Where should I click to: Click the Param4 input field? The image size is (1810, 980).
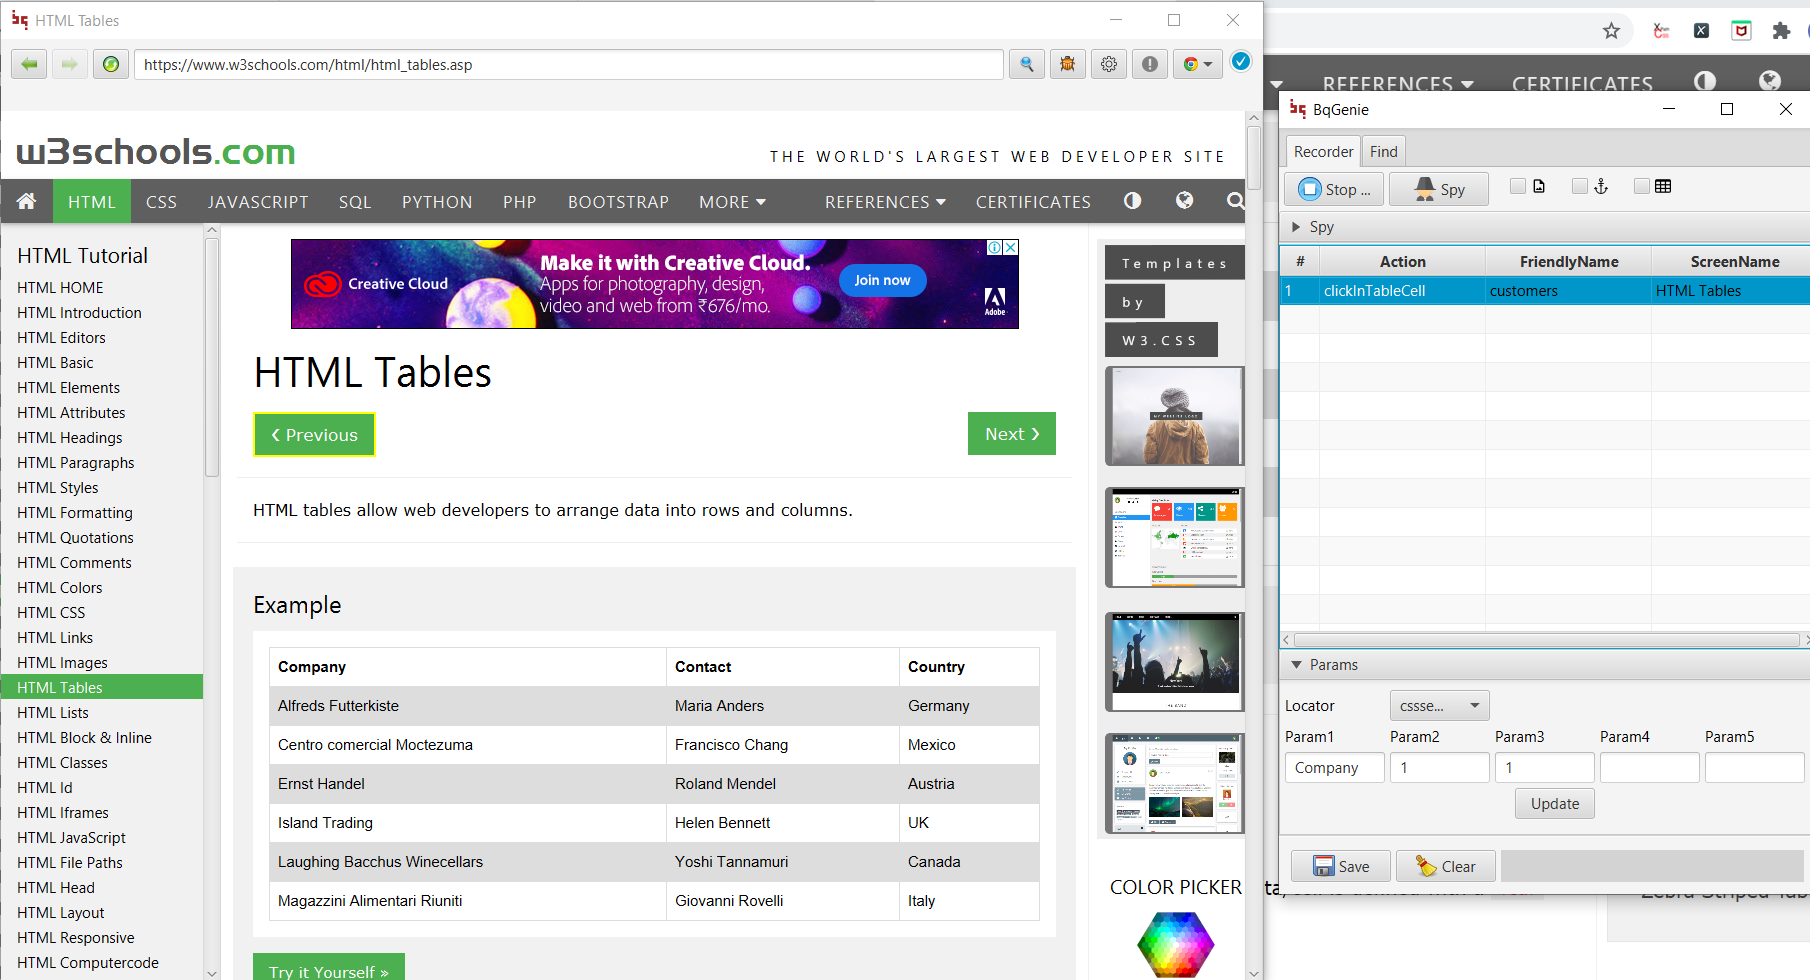click(1650, 768)
